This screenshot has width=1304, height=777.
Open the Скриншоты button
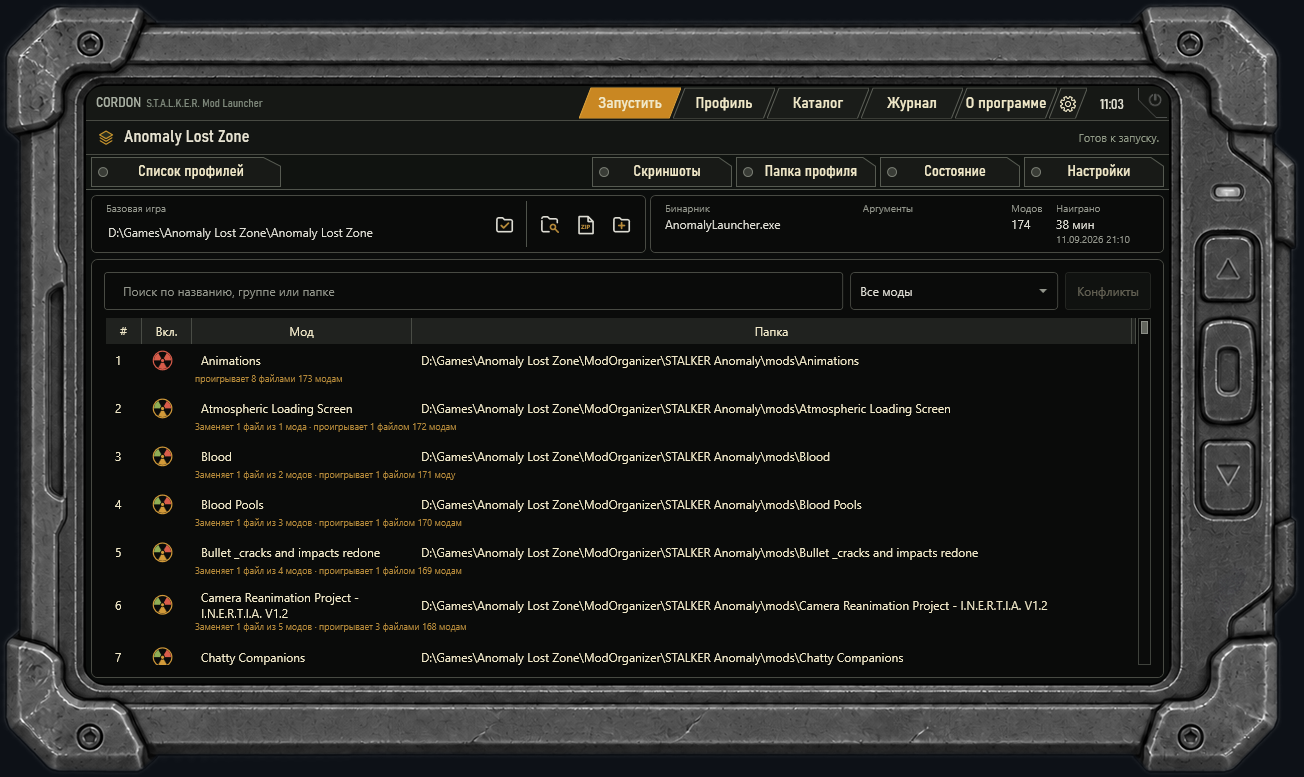pyautogui.click(x=662, y=171)
